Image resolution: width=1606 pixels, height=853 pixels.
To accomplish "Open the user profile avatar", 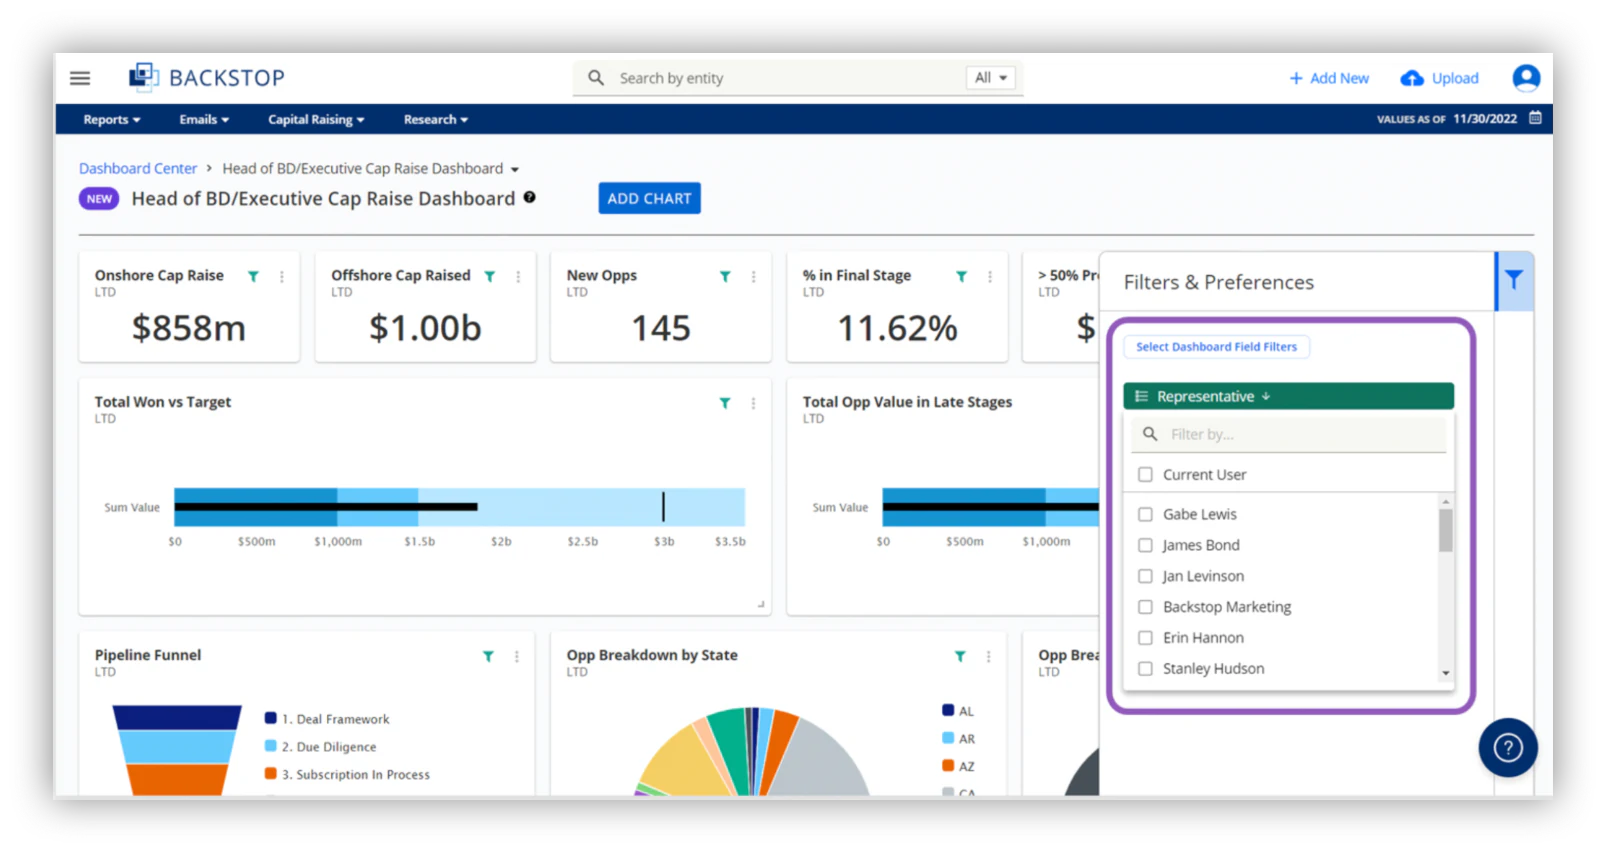I will [1526, 78].
